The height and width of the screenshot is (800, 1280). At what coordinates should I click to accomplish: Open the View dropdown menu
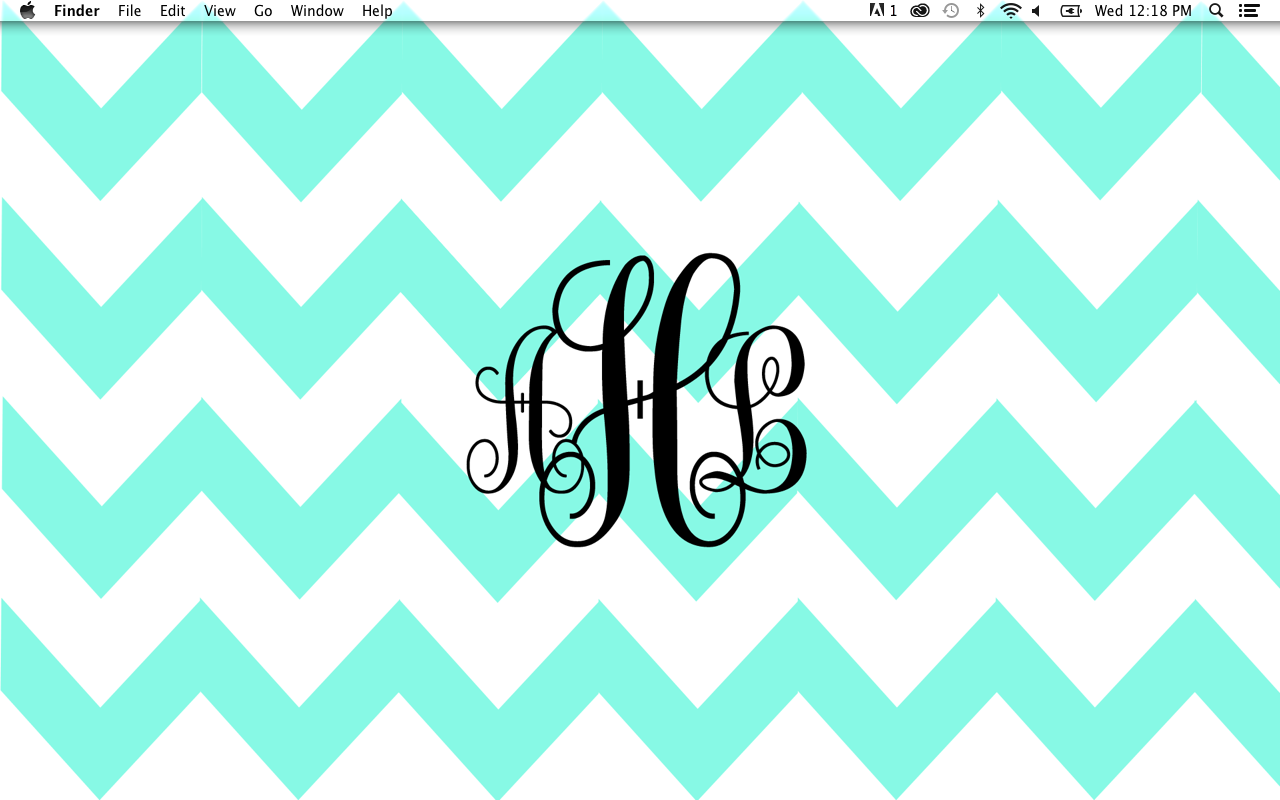click(219, 10)
